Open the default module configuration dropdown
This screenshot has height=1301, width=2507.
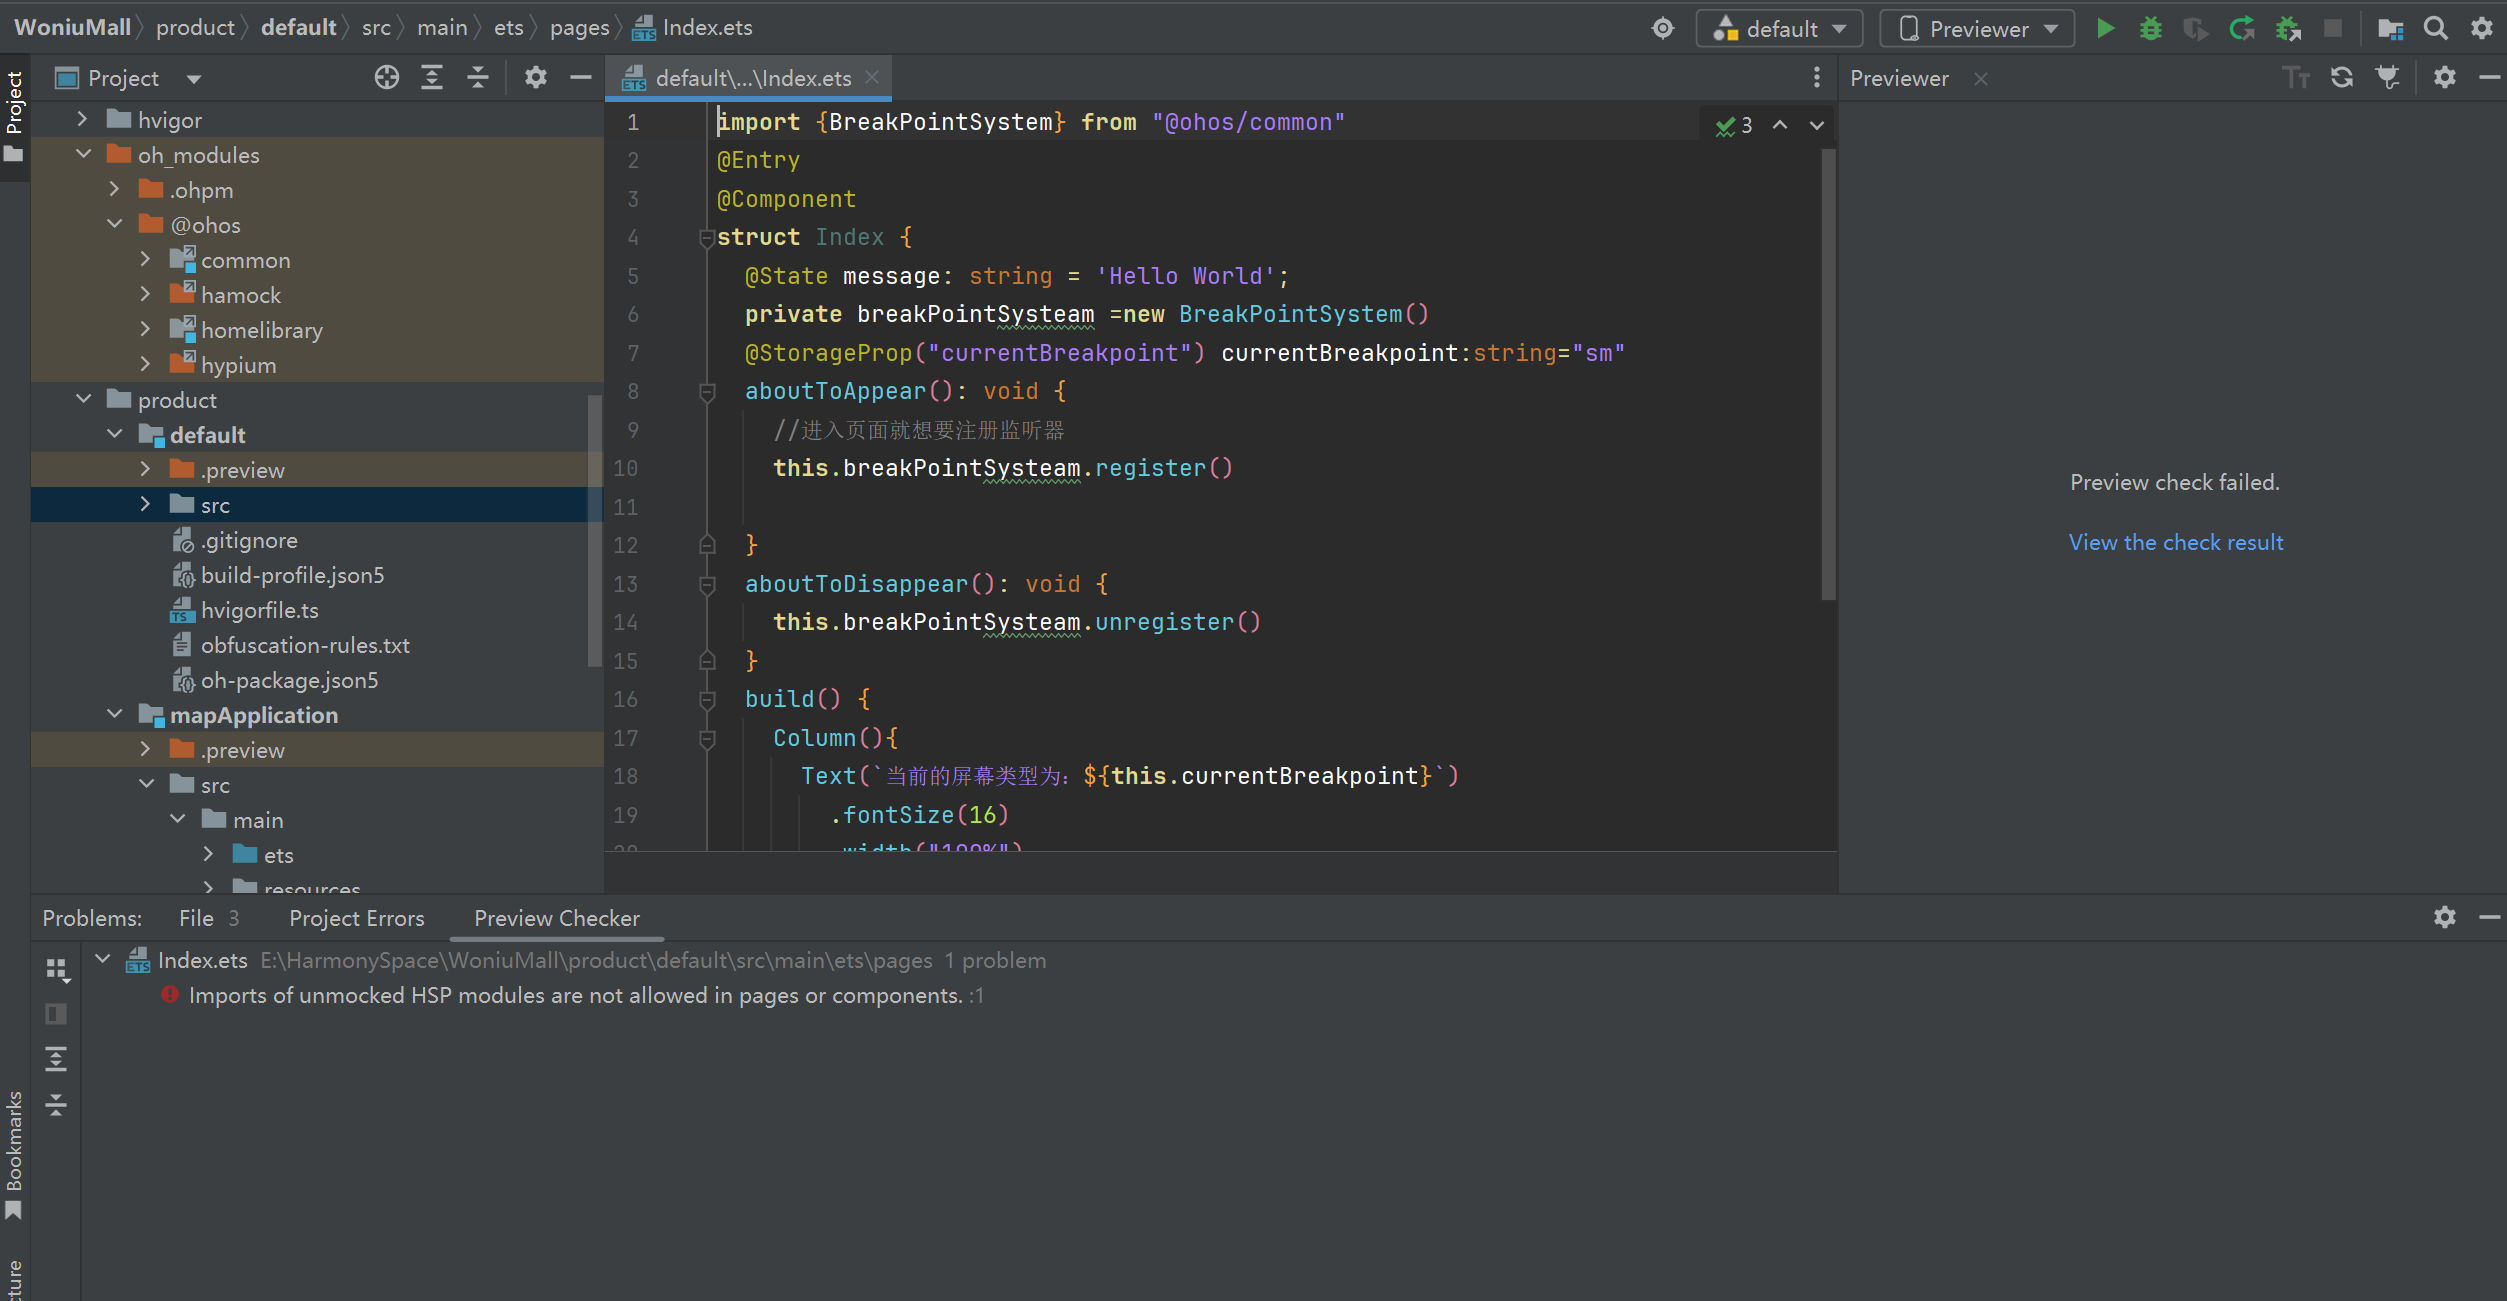tap(1780, 29)
